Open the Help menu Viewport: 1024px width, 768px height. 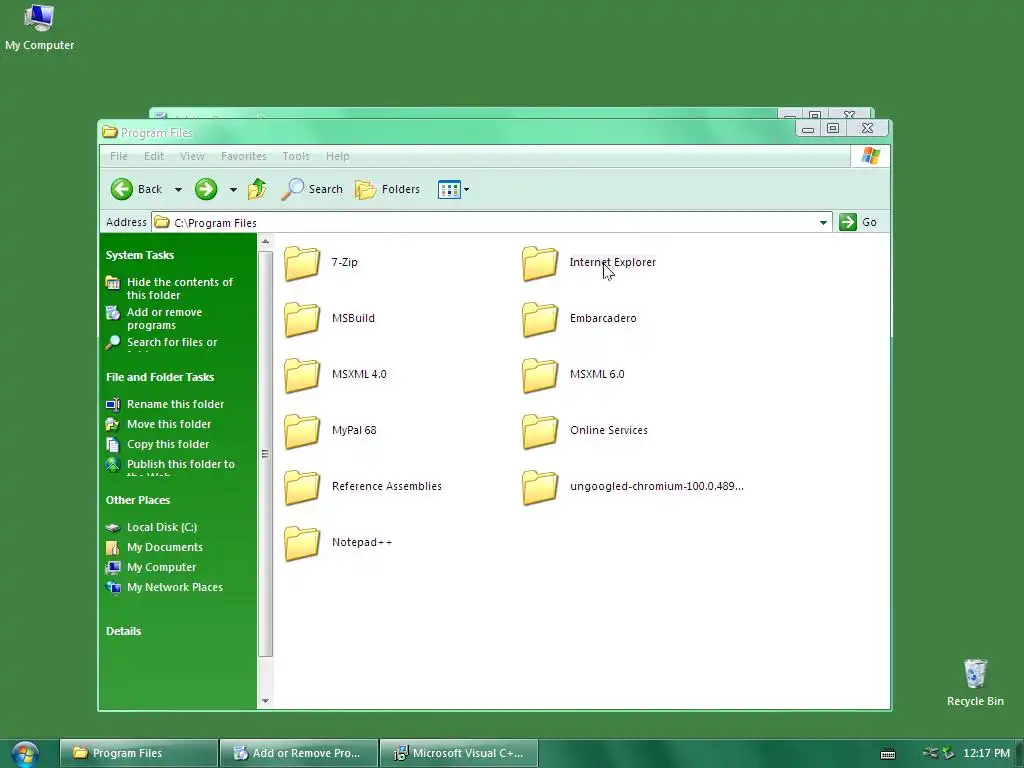(x=338, y=156)
